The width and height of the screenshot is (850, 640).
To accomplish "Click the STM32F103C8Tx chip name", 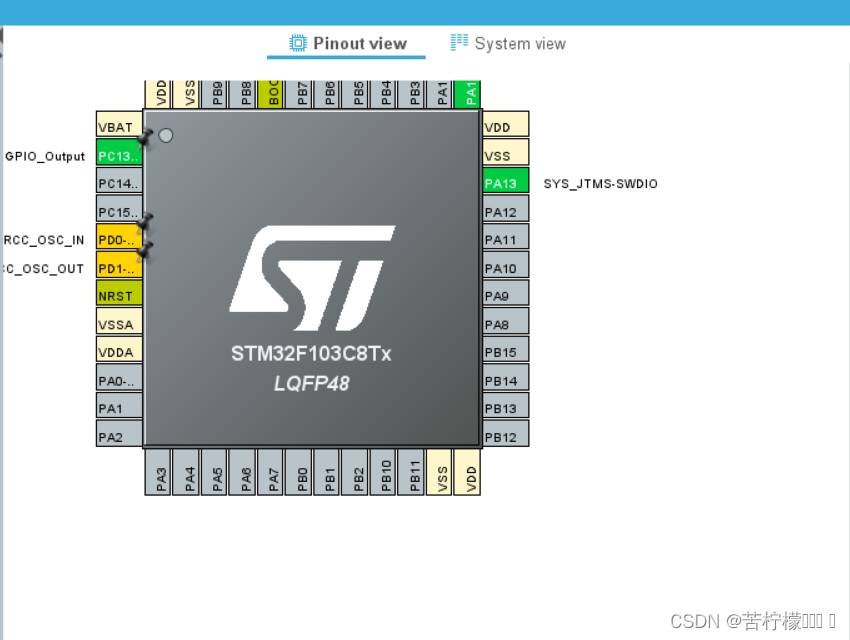I will pyautogui.click(x=311, y=354).
